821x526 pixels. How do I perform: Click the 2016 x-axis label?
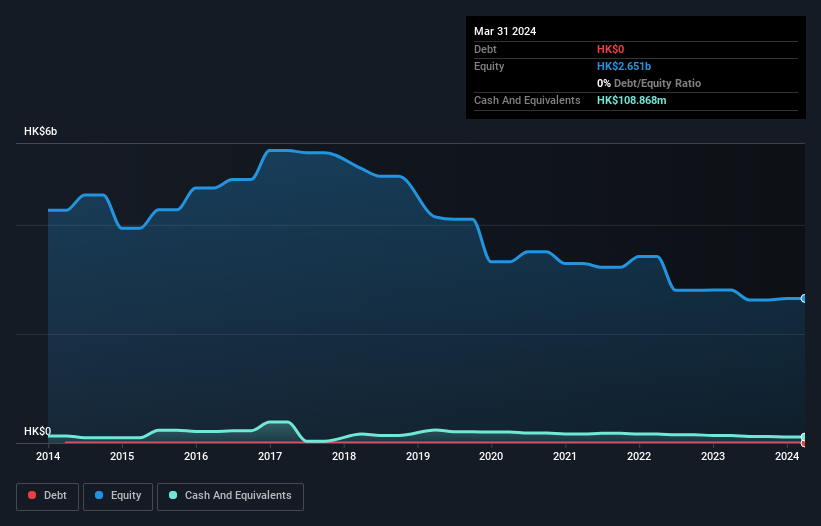pyautogui.click(x=196, y=456)
